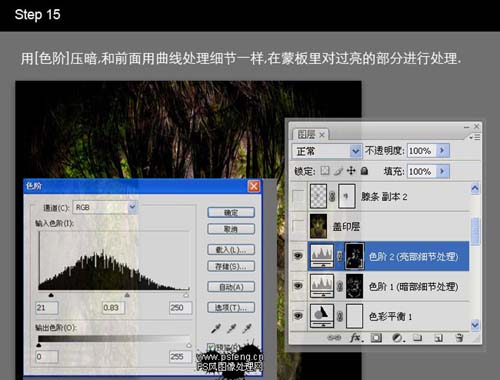The width and height of the screenshot is (500, 380).
Task: Click the 选项(T)... button
Action: [231, 308]
